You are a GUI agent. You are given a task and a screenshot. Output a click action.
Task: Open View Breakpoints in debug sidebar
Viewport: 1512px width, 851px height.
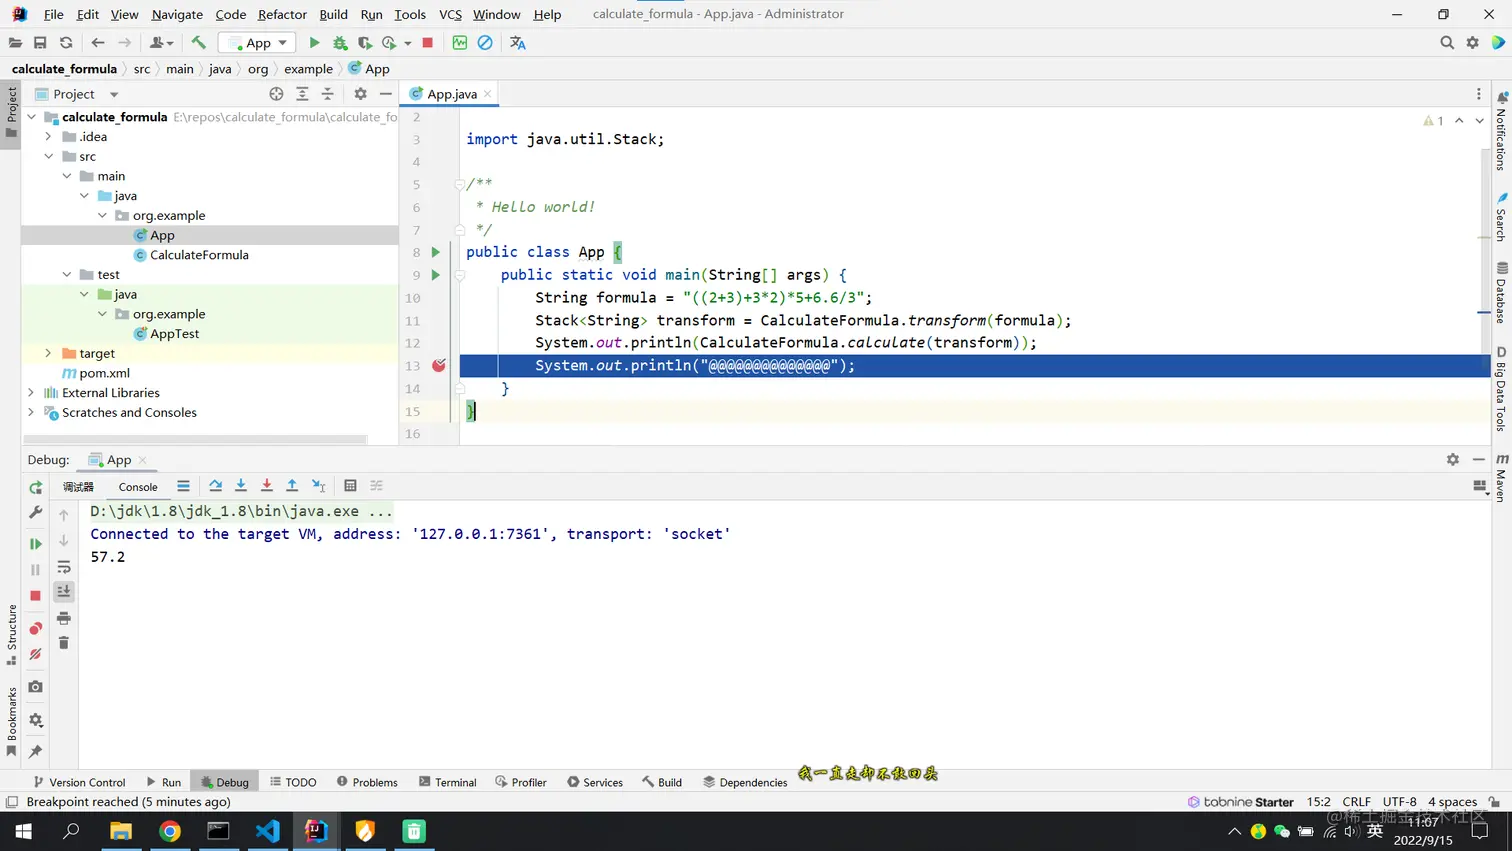[x=36, y=628]
